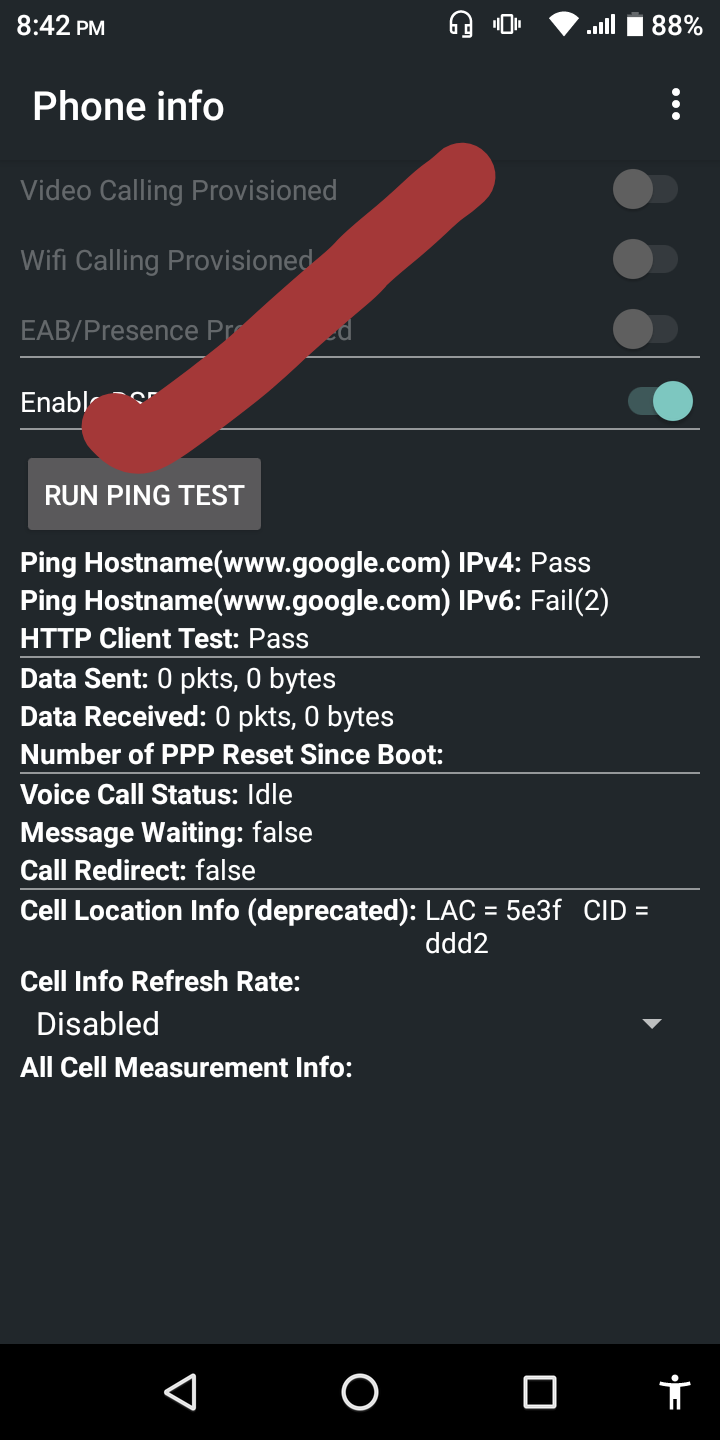Tap the 8:42 PM clock
Screen dimensions: 720x1440
click(x=61, y=26)
